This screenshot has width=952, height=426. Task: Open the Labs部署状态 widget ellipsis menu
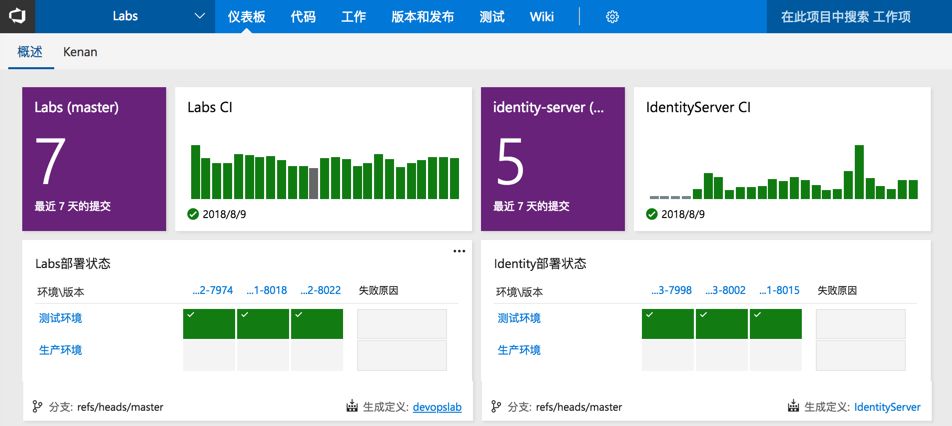point(459,251)
